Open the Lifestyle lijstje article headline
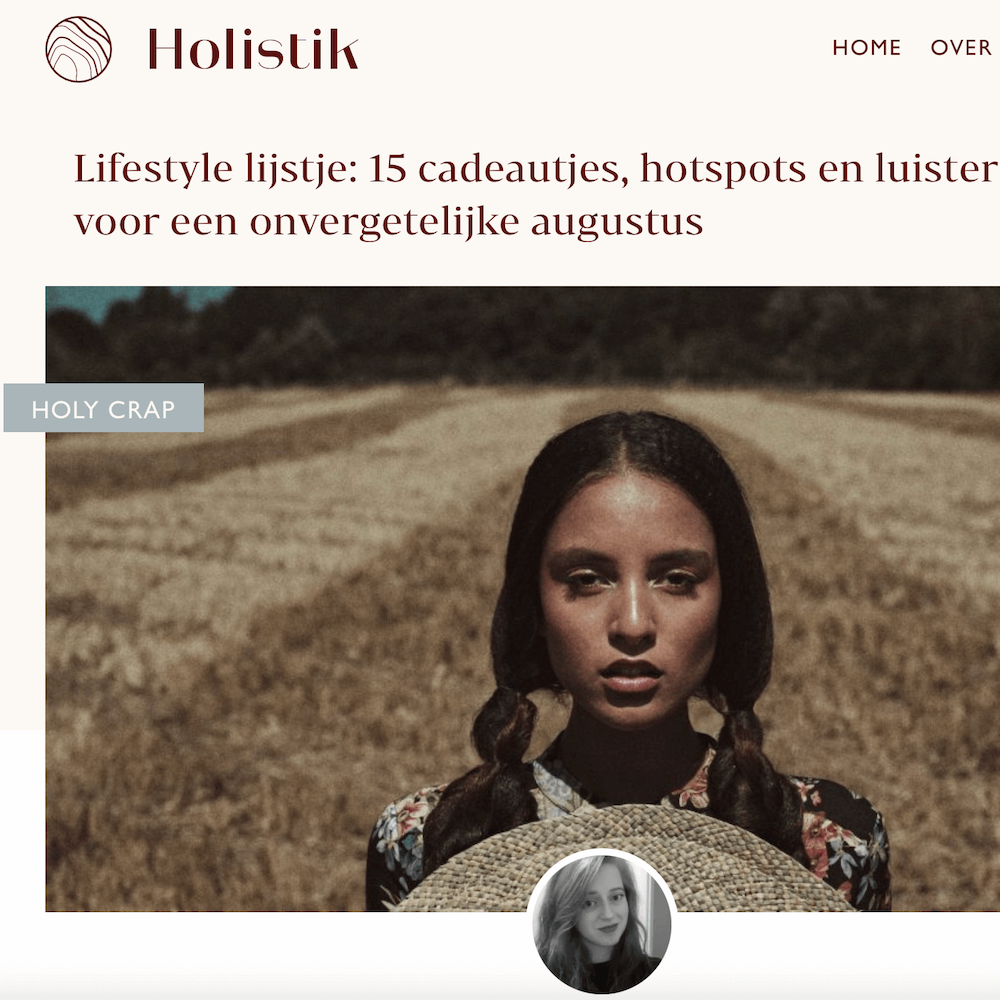 536,195
